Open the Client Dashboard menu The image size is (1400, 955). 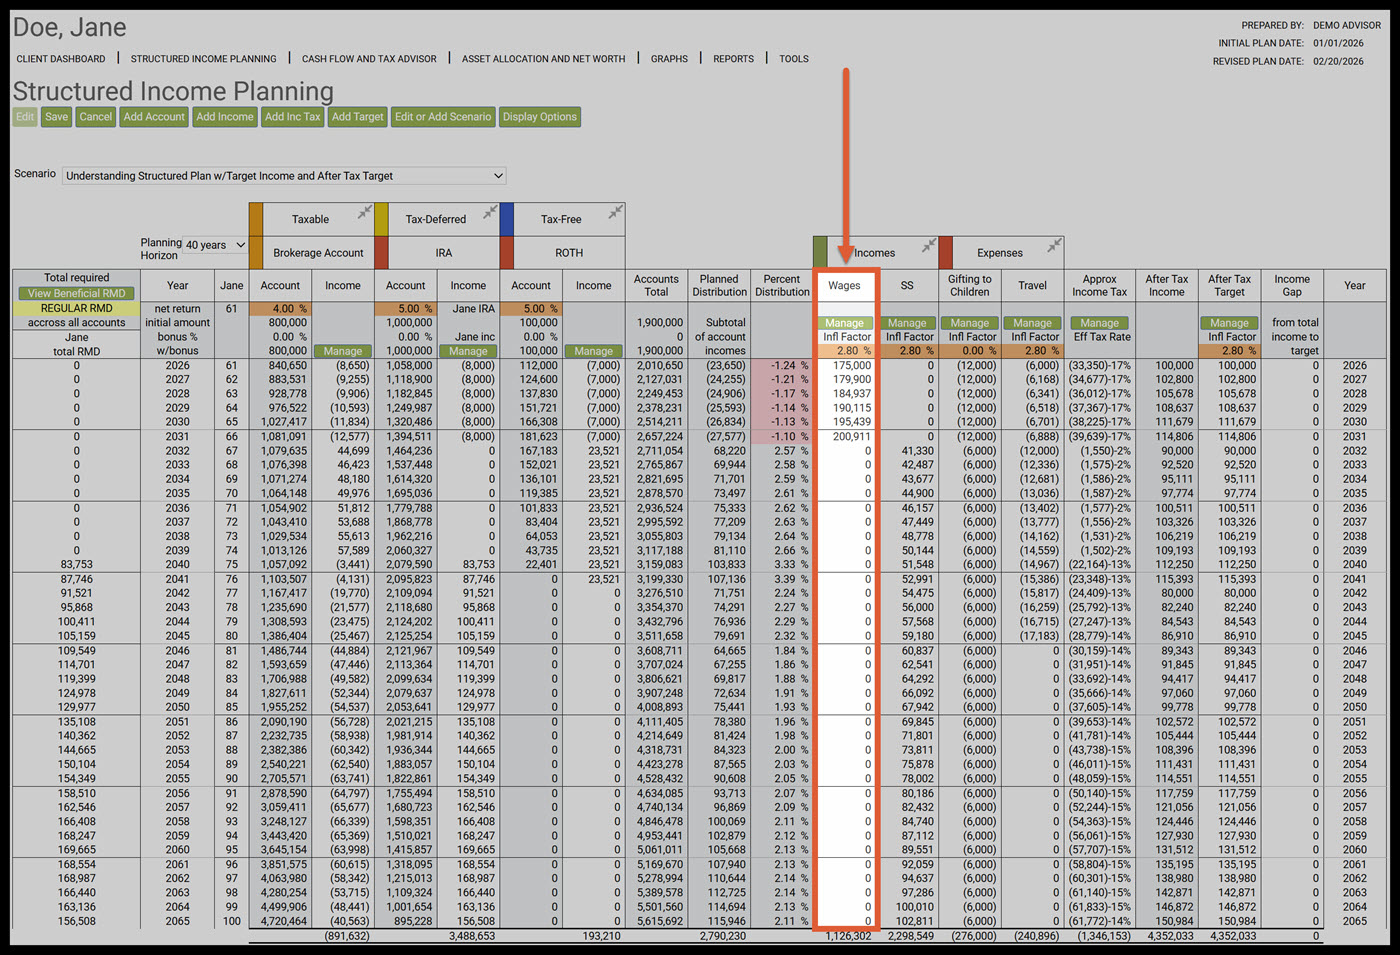coord(61,59)
